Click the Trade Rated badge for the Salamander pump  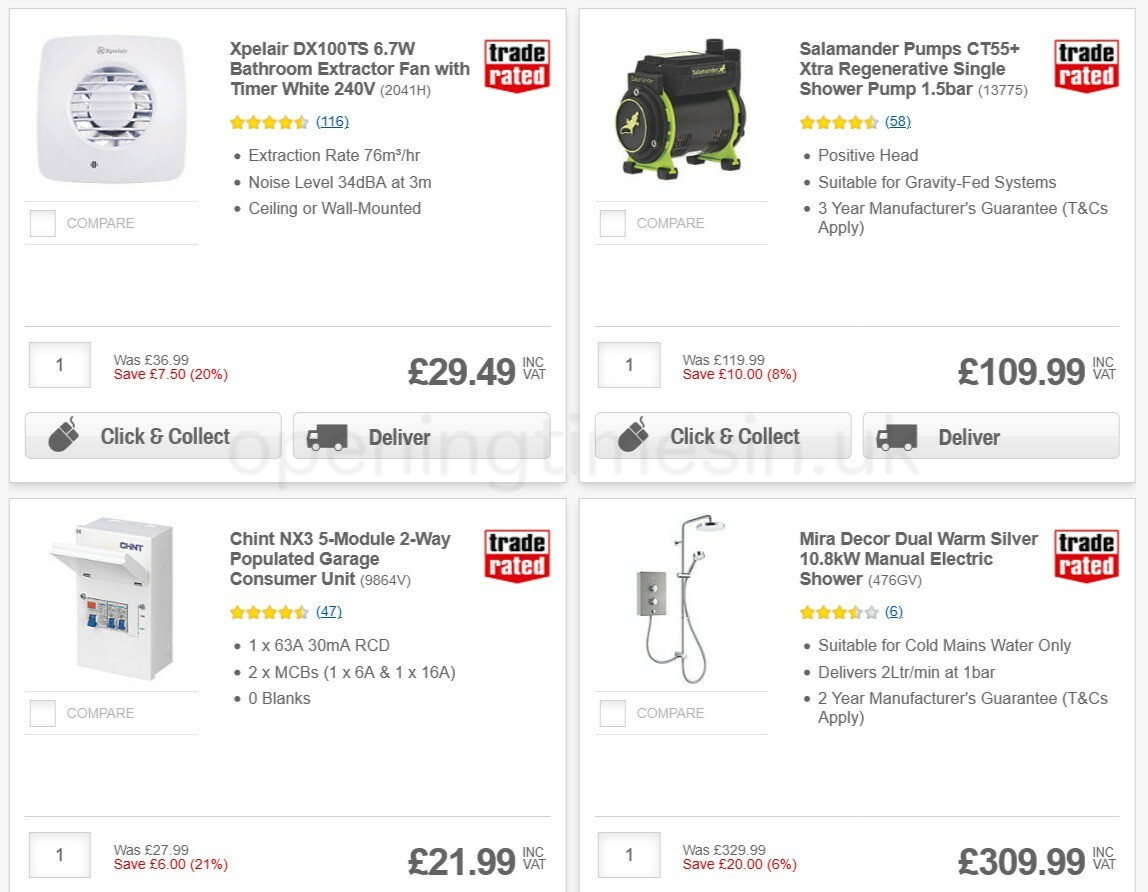pos(1086,66)
